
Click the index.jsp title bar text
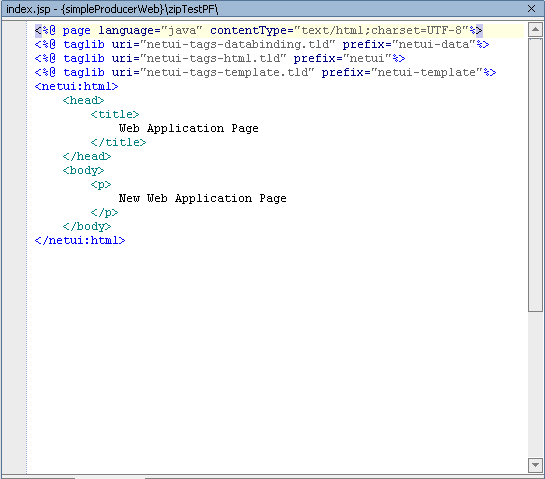click(112, 9)
